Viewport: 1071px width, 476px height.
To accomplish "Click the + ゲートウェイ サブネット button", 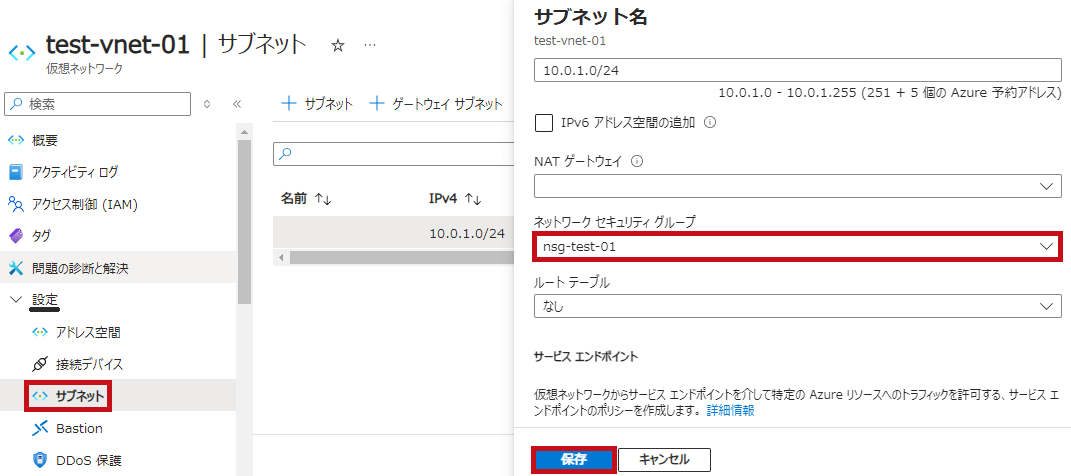I will click(436, 104).
